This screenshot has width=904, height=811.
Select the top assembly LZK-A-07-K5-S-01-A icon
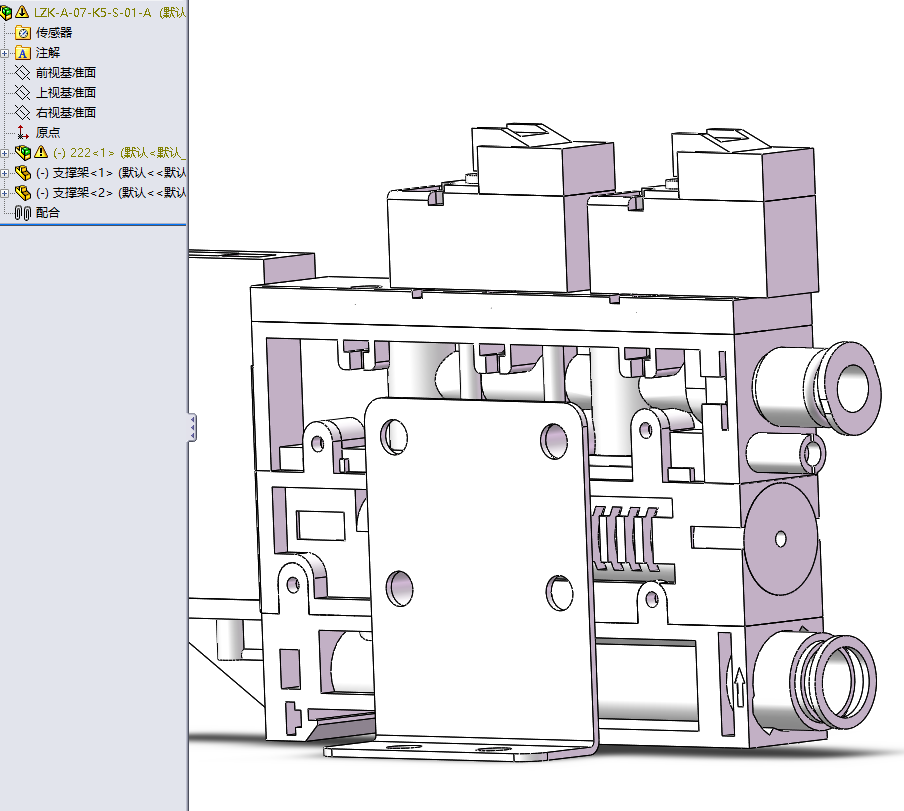6,12
